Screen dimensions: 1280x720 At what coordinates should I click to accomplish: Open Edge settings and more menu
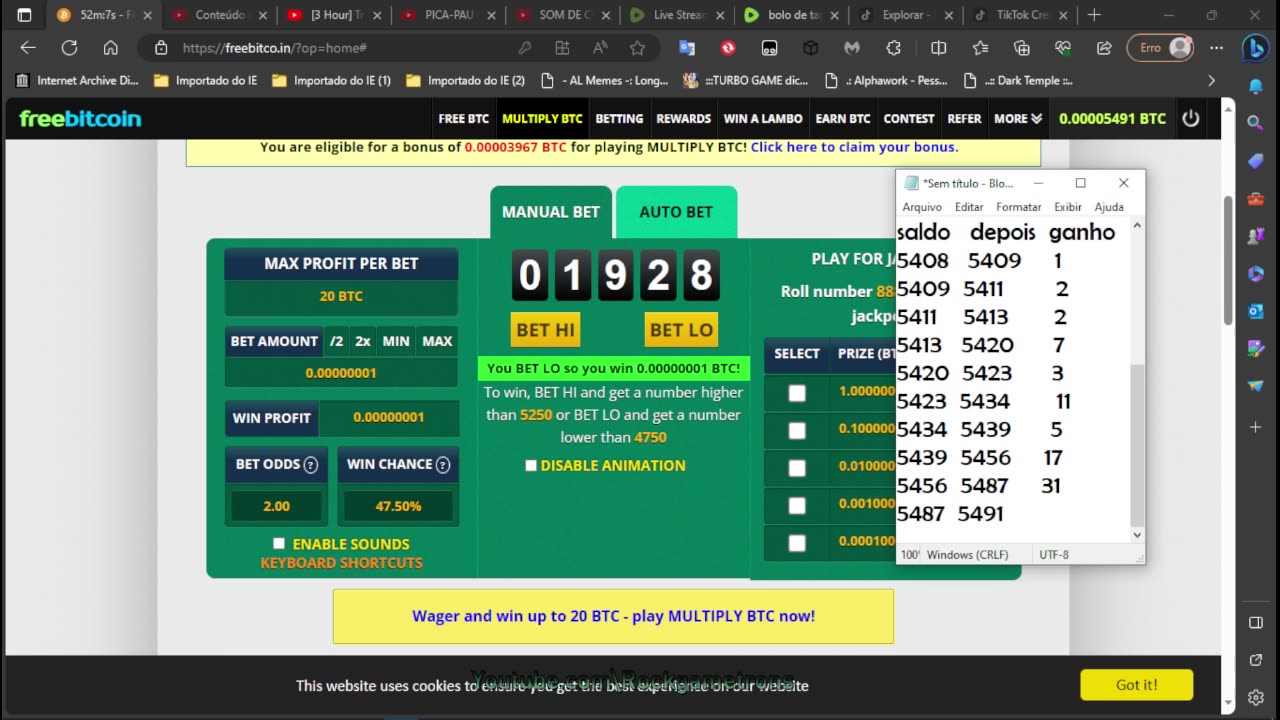click(x=1216, y=48)
